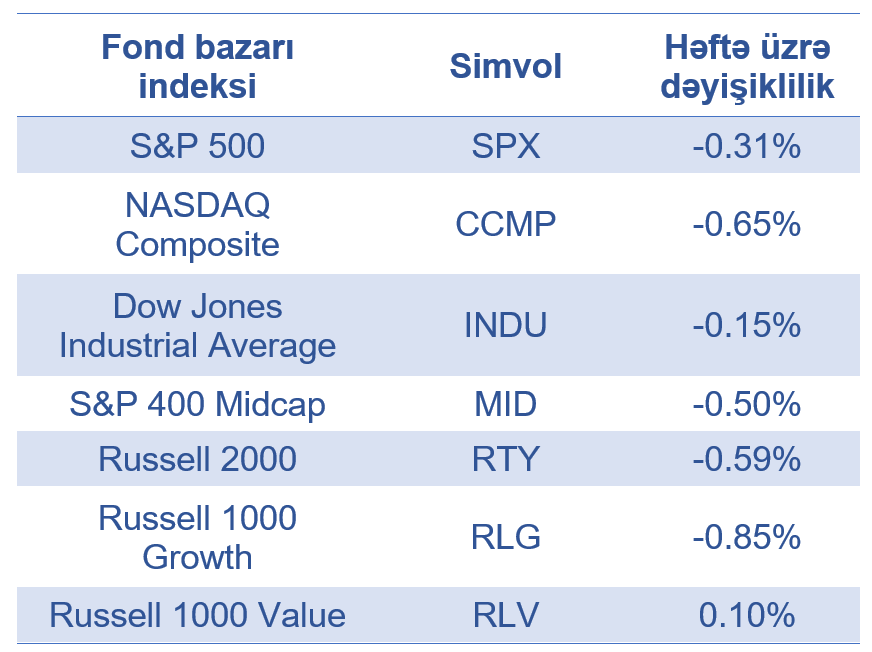This screenshot has width=872, height=652.
Task: Select the INDU symbol cell
Action: 505,326
